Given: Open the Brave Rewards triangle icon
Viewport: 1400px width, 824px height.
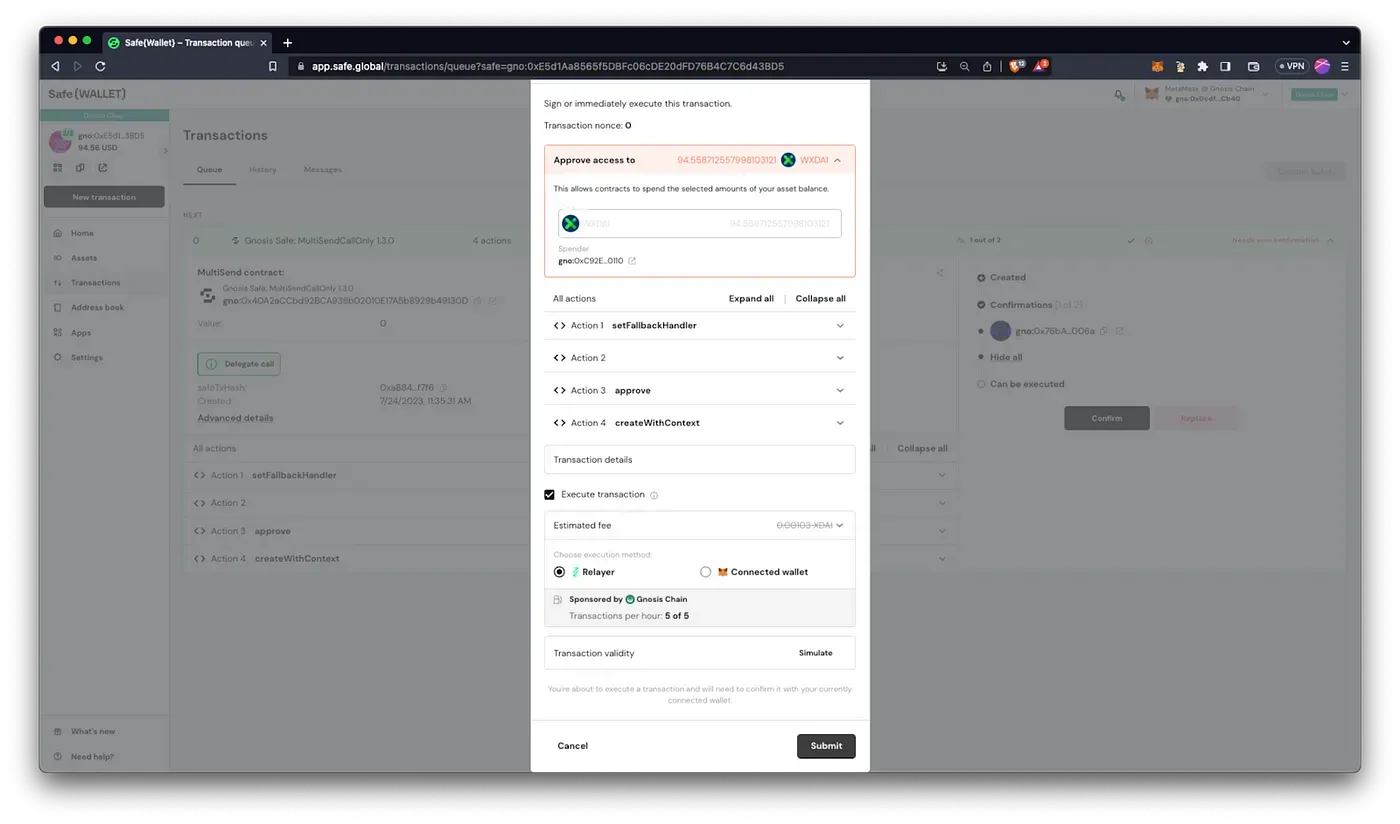Looking at the screenshot, I should coord(1041,66).
